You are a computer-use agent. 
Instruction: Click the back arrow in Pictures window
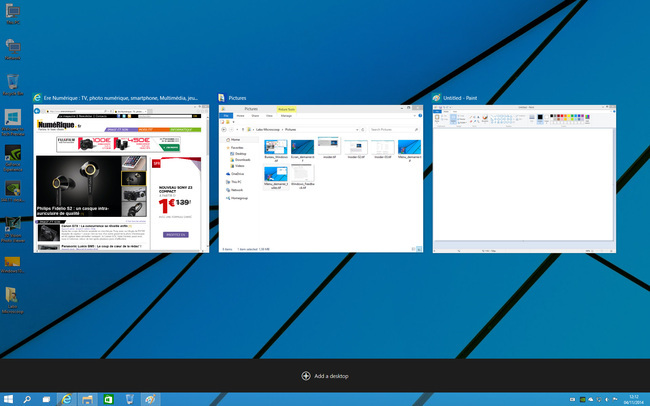[224, 130]
